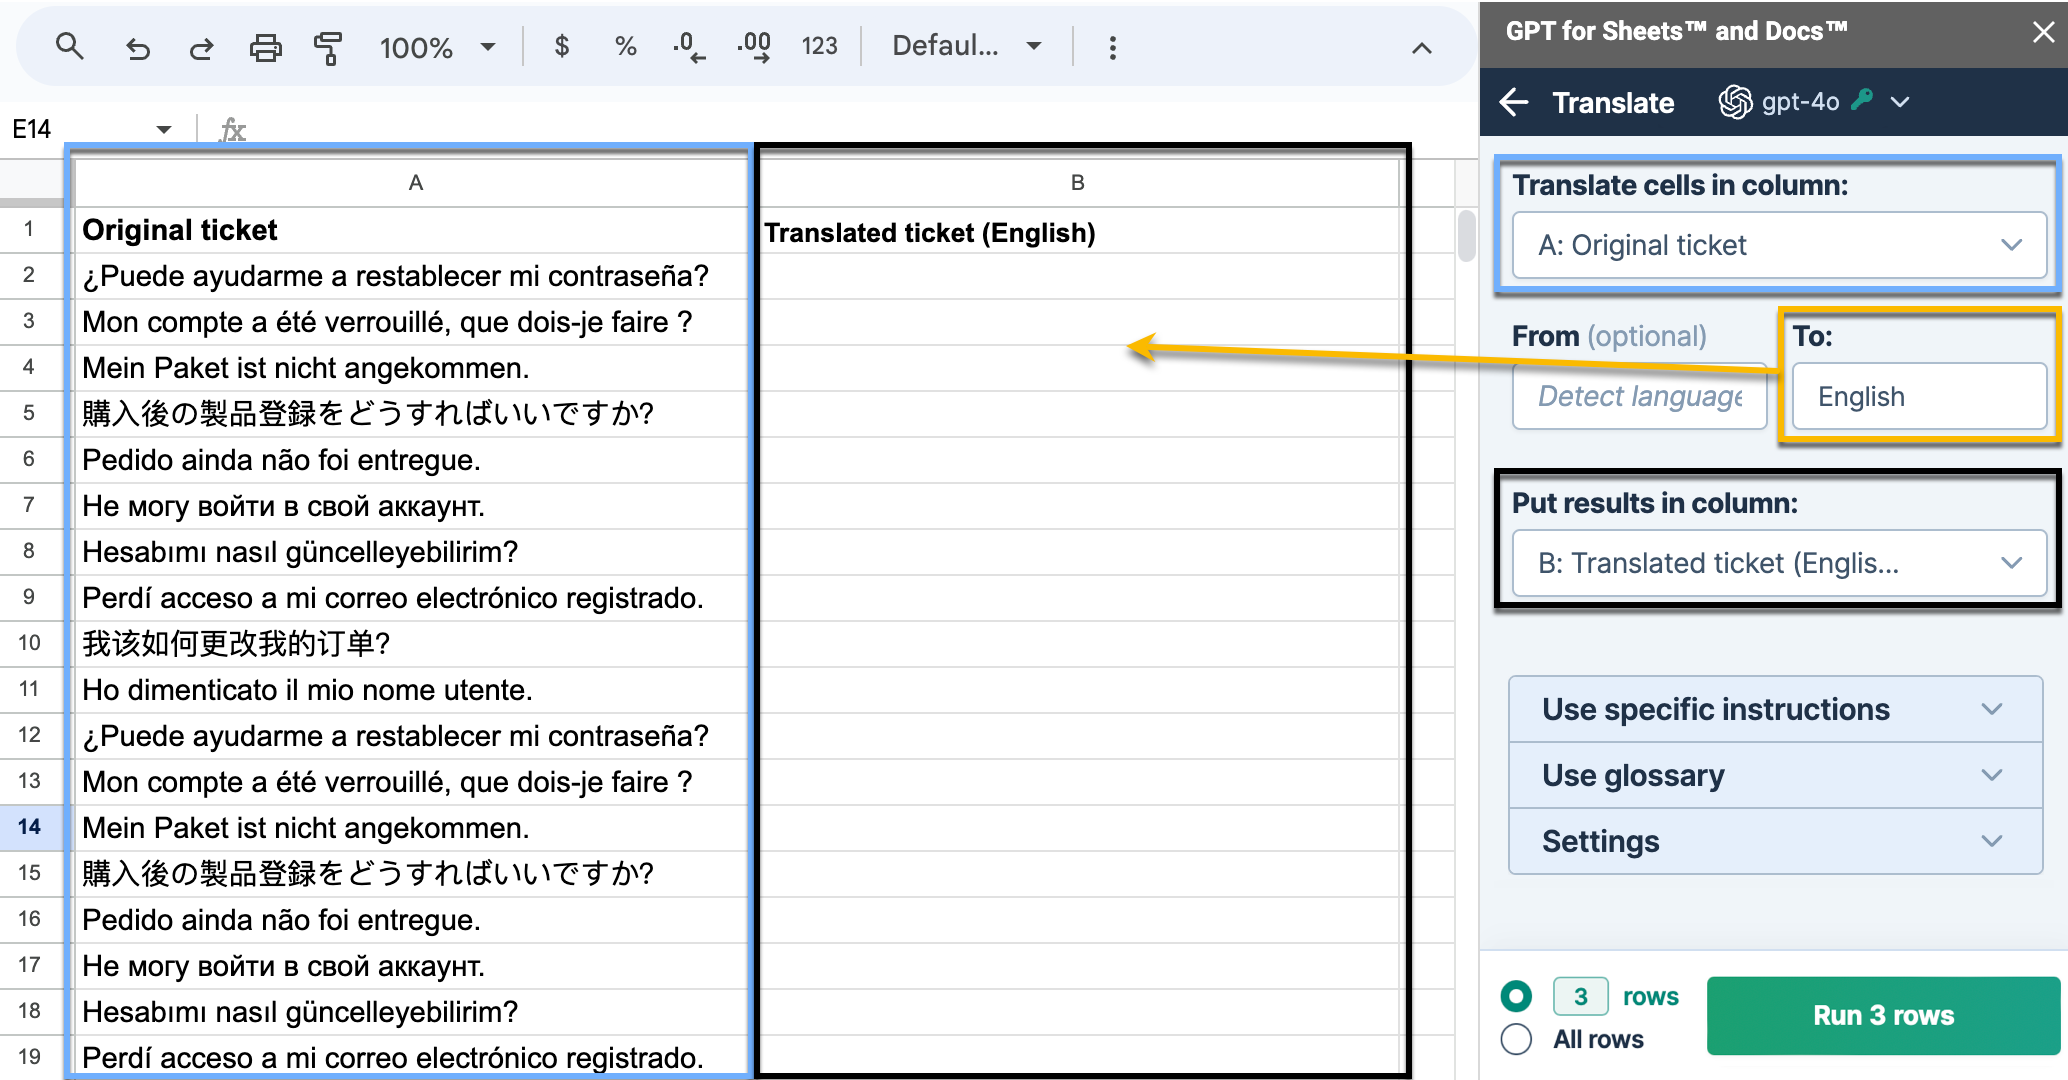2068x1080 pixels.
Task: Click the English 'To' language input field
Action: click(x=1915, y=396)
